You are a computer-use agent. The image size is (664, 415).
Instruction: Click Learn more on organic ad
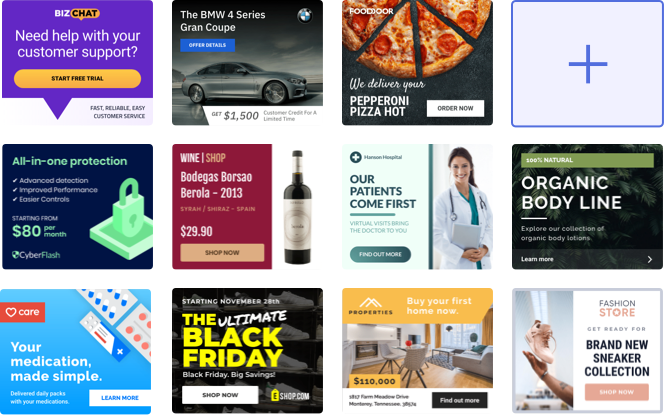coord(537,259)
